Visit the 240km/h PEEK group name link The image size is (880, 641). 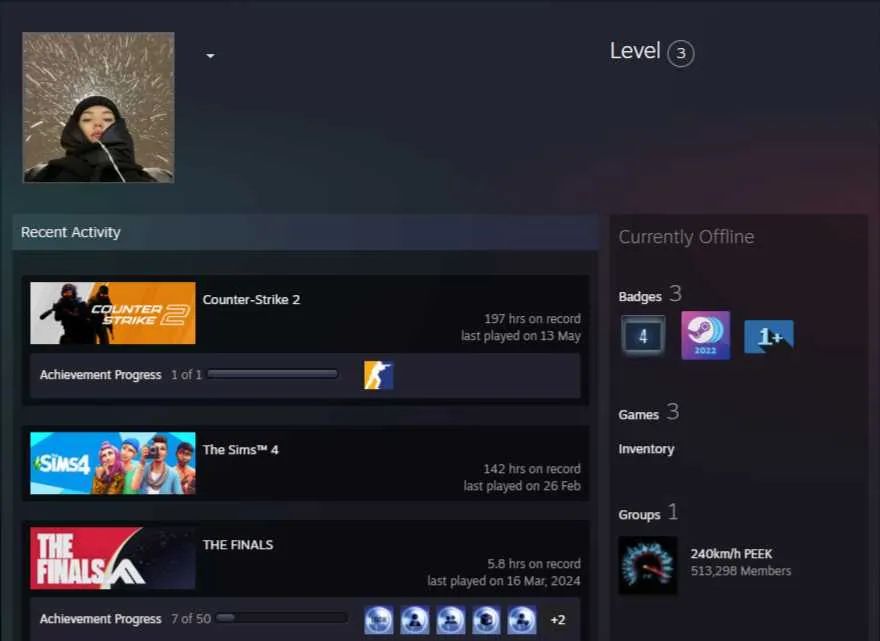coord(731,554)
